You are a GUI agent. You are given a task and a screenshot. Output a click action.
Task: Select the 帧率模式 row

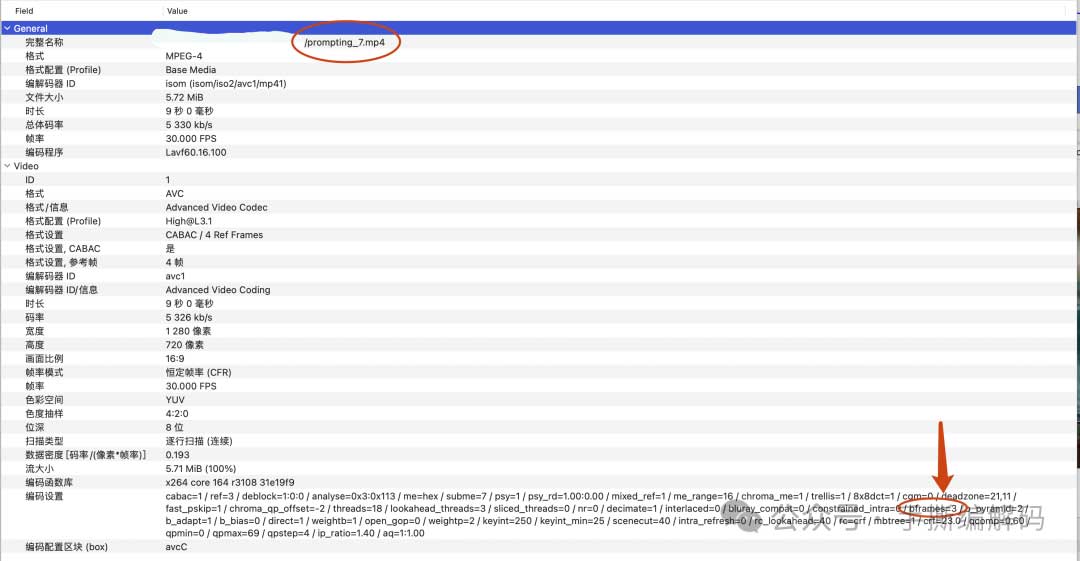44,372
